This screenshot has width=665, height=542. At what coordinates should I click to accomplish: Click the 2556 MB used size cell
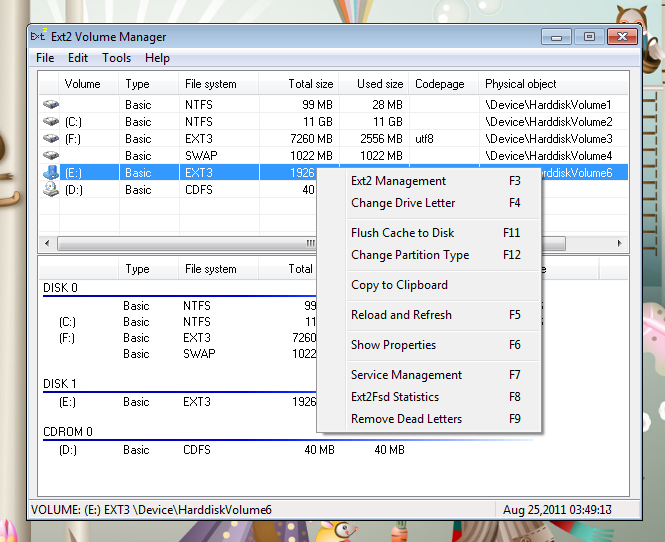click(381, 139)
